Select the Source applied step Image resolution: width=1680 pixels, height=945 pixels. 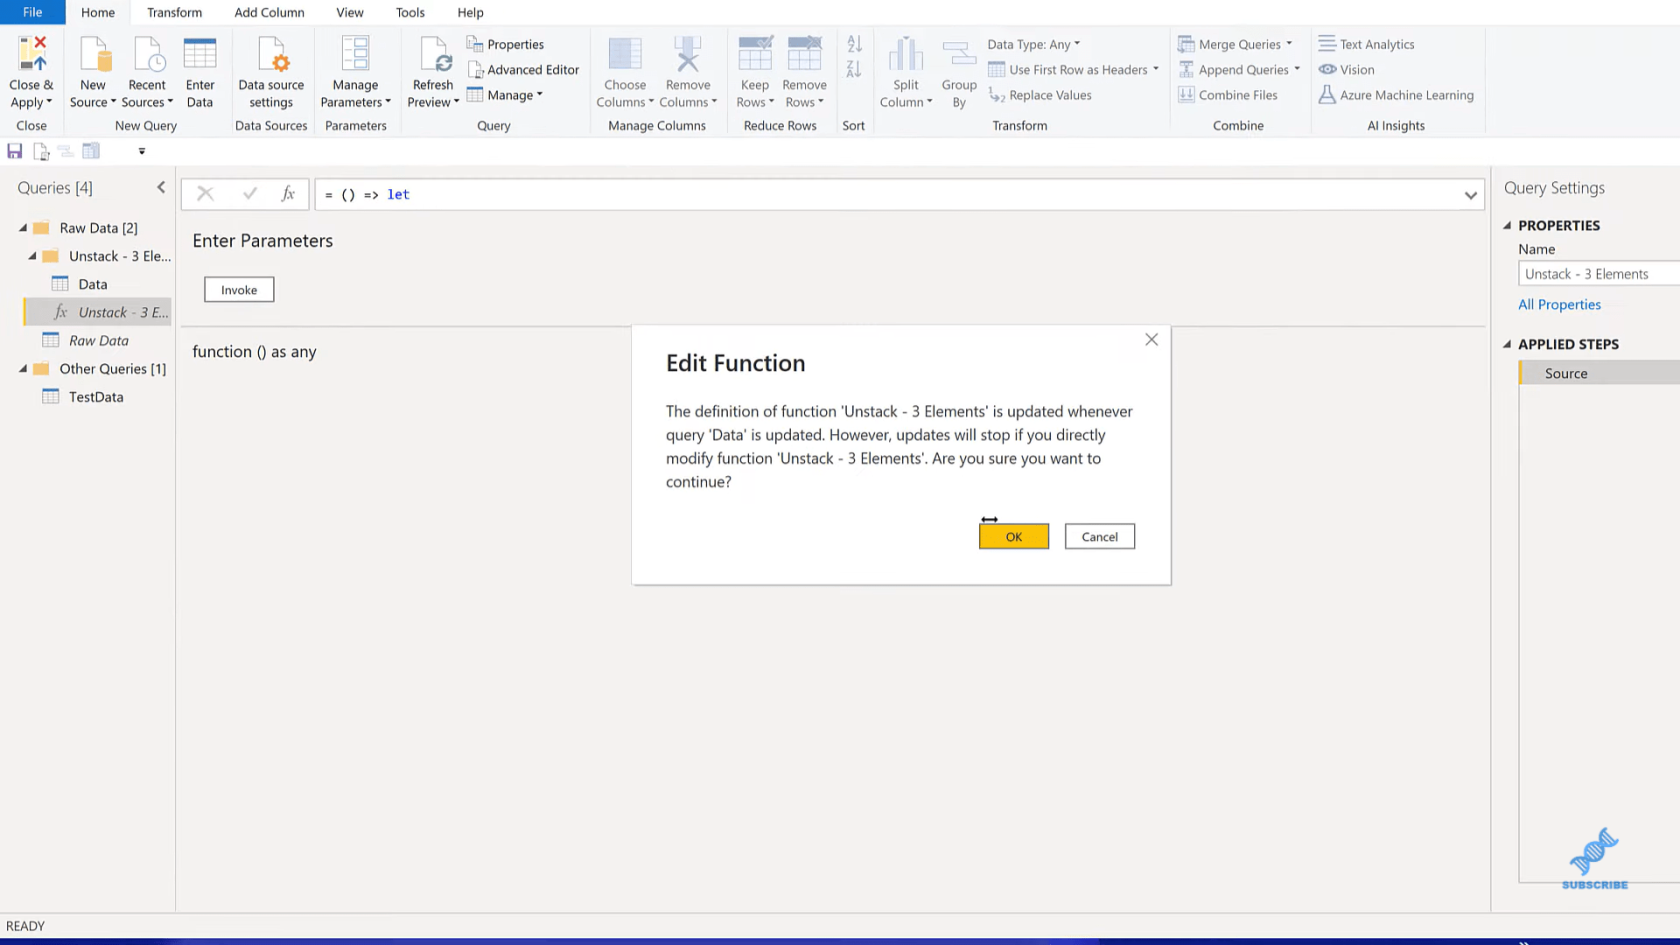[1599, 373]
